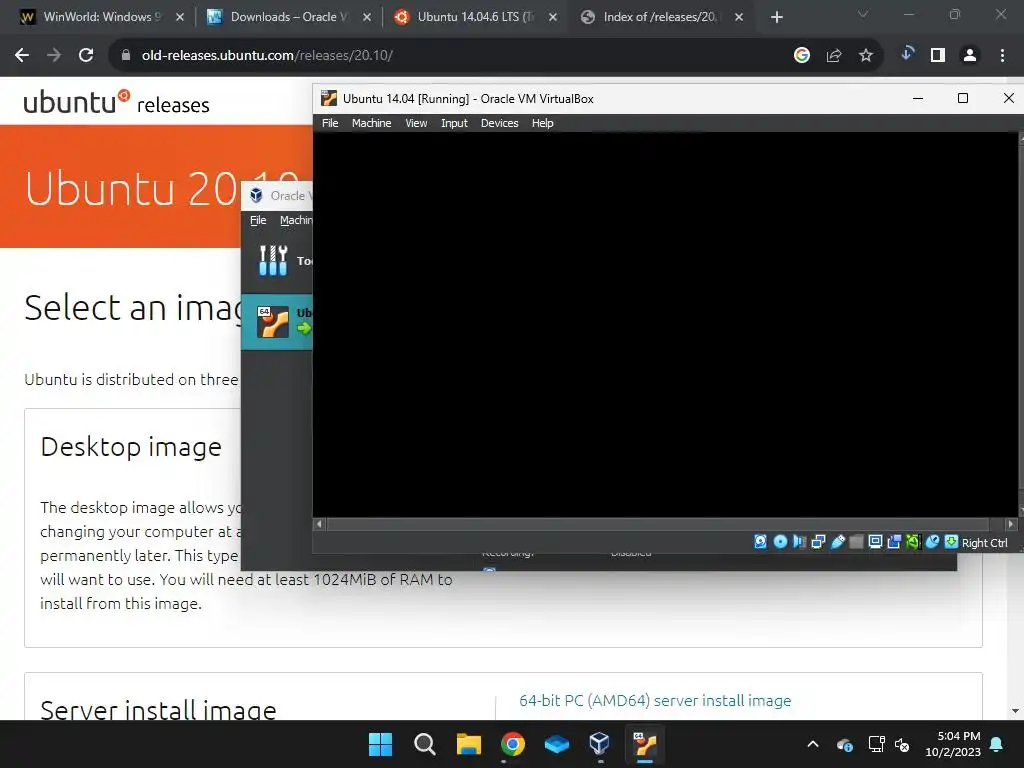
Task: Show hidden system tray icons
Action: tap(813, 744)
